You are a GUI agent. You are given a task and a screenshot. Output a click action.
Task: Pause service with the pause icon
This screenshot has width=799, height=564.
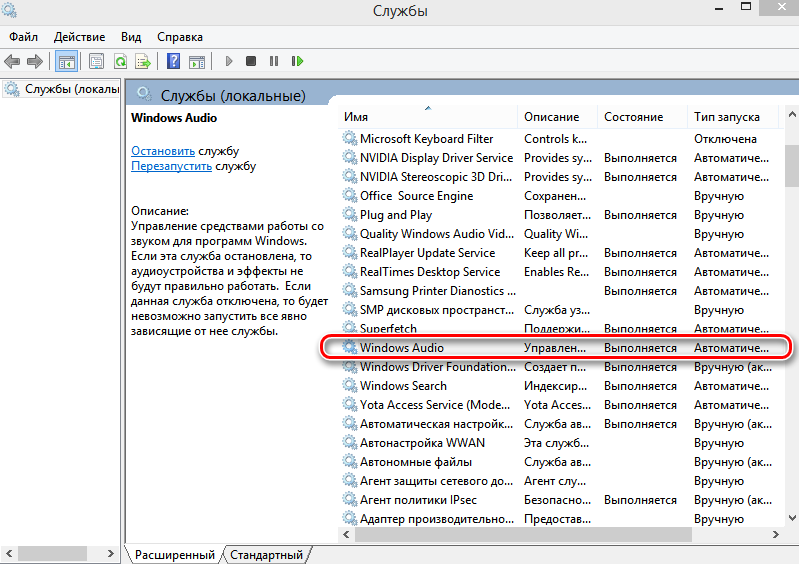(274, 61)
